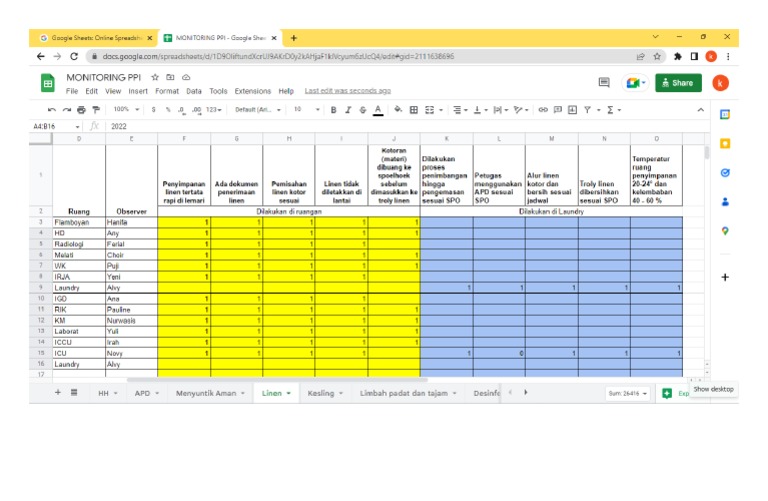The height and width of the screenshot is (501, 768).
Task: Open the text color picker
Action: [x=378, y=111]
